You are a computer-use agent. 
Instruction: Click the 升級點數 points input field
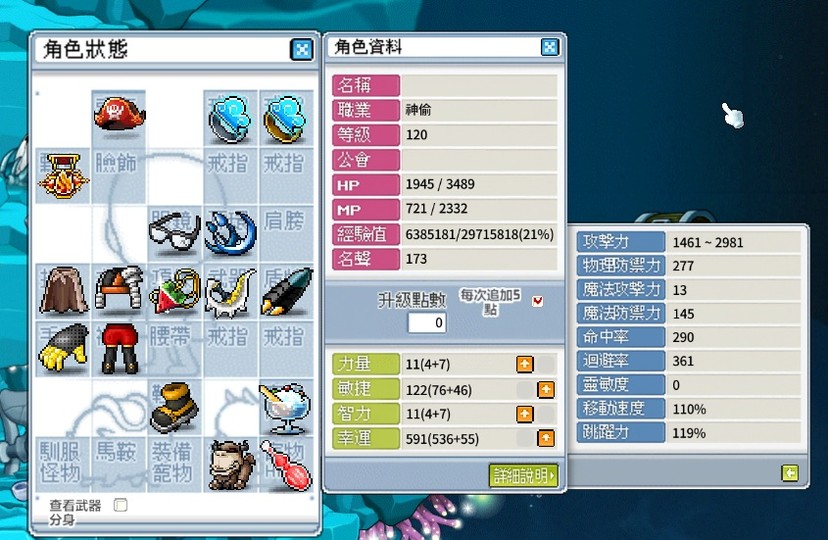[x=427, y=323]
